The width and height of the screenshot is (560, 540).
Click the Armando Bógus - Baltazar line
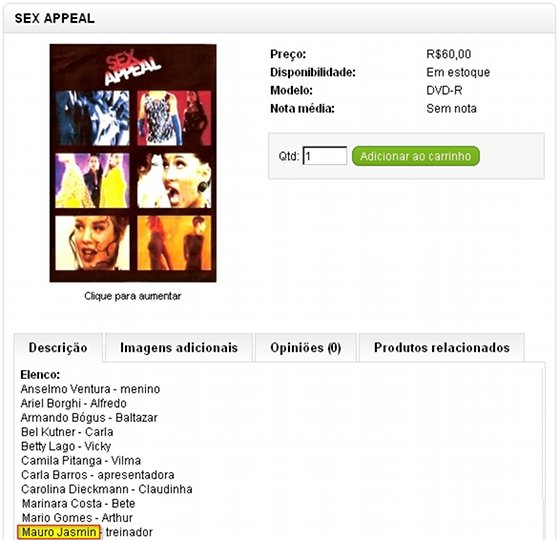coord(89,418)
